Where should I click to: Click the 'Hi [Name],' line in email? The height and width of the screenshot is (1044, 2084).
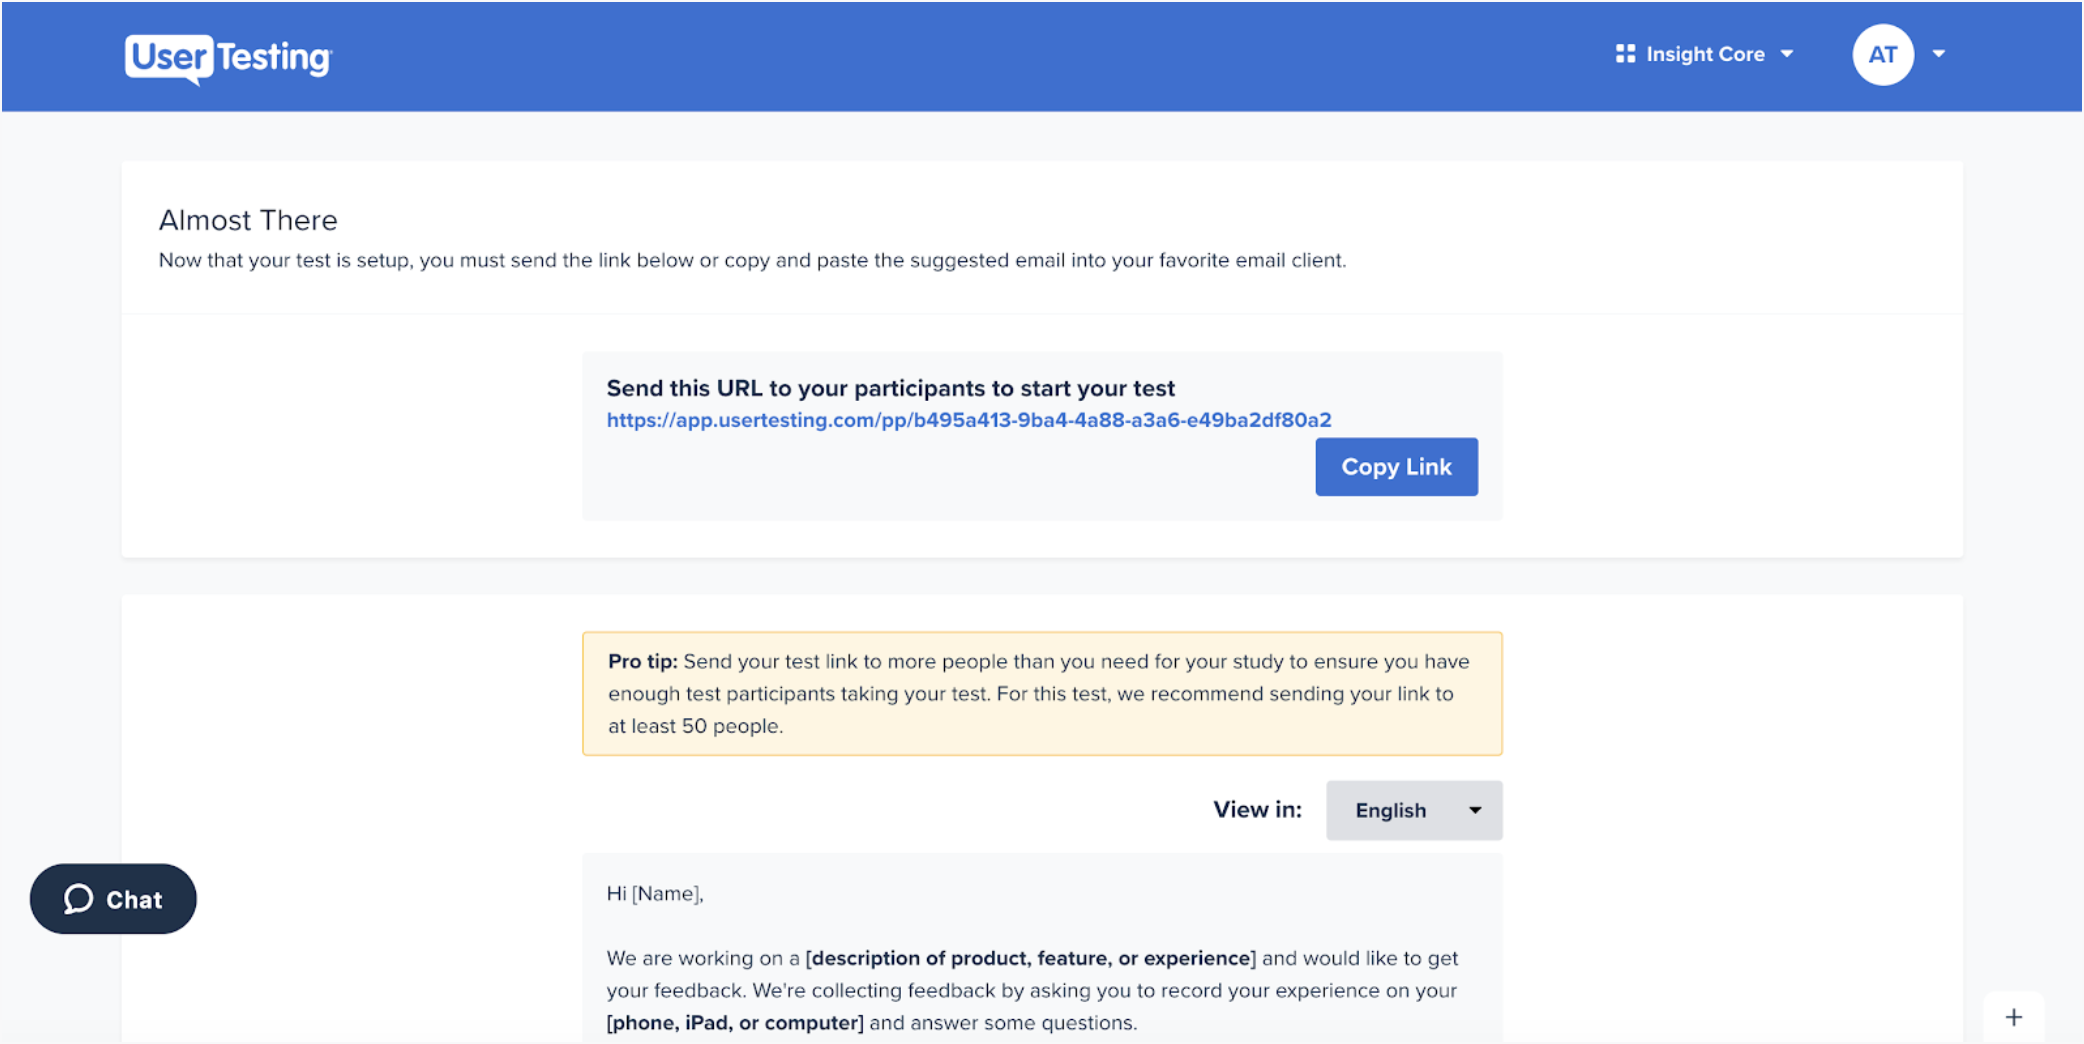655,894
